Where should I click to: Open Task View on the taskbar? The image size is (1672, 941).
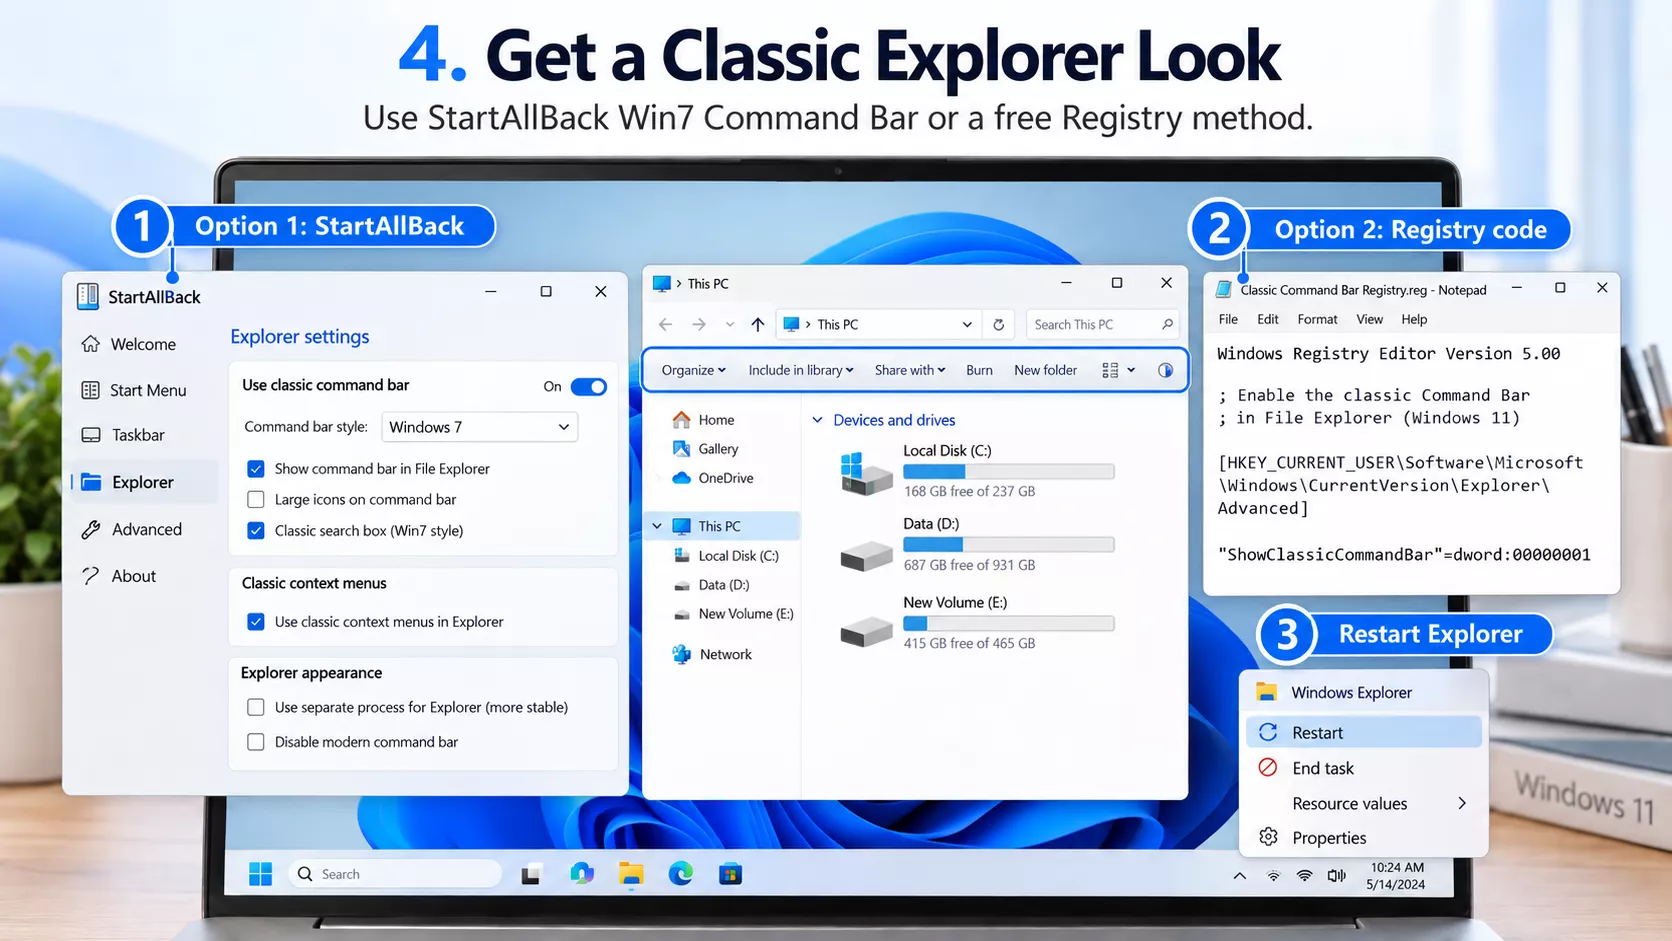[x=532, y=874]
